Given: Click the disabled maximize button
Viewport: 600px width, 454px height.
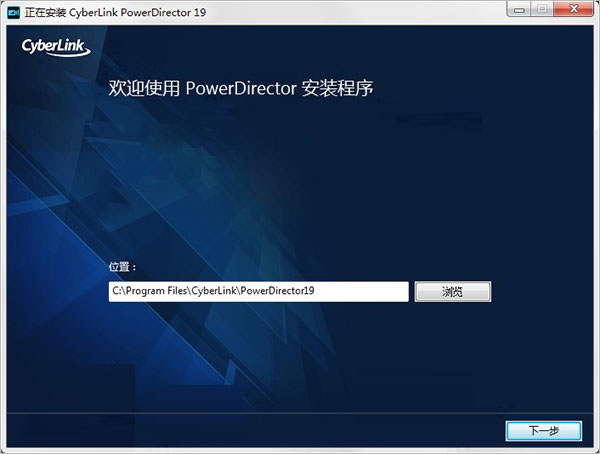Looking at the screenshot, I should 542,9.
